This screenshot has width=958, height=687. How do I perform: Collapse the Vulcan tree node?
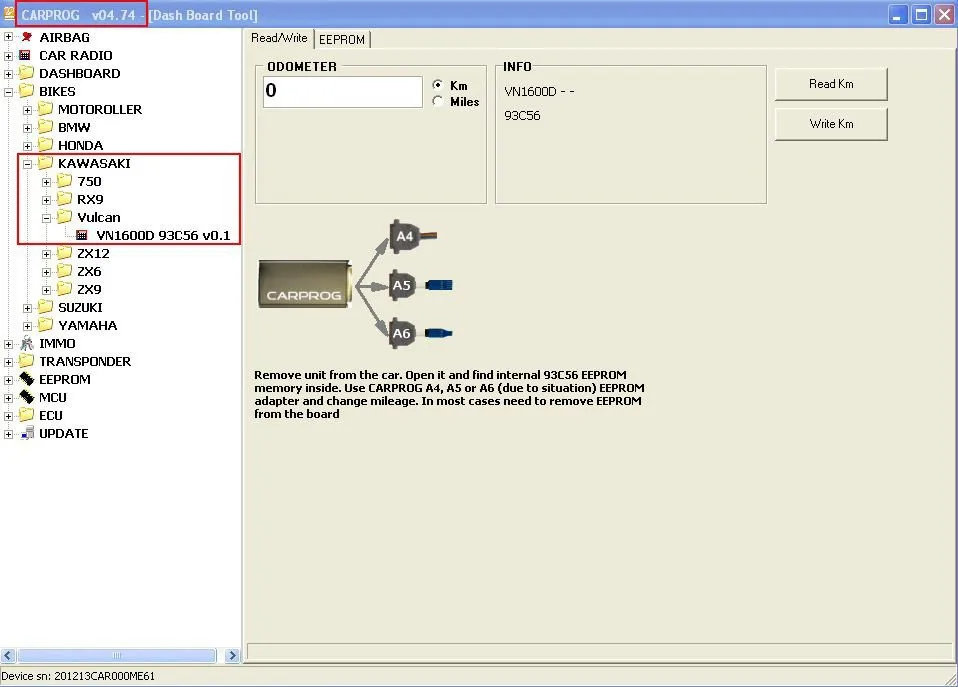tap(46, 218)
